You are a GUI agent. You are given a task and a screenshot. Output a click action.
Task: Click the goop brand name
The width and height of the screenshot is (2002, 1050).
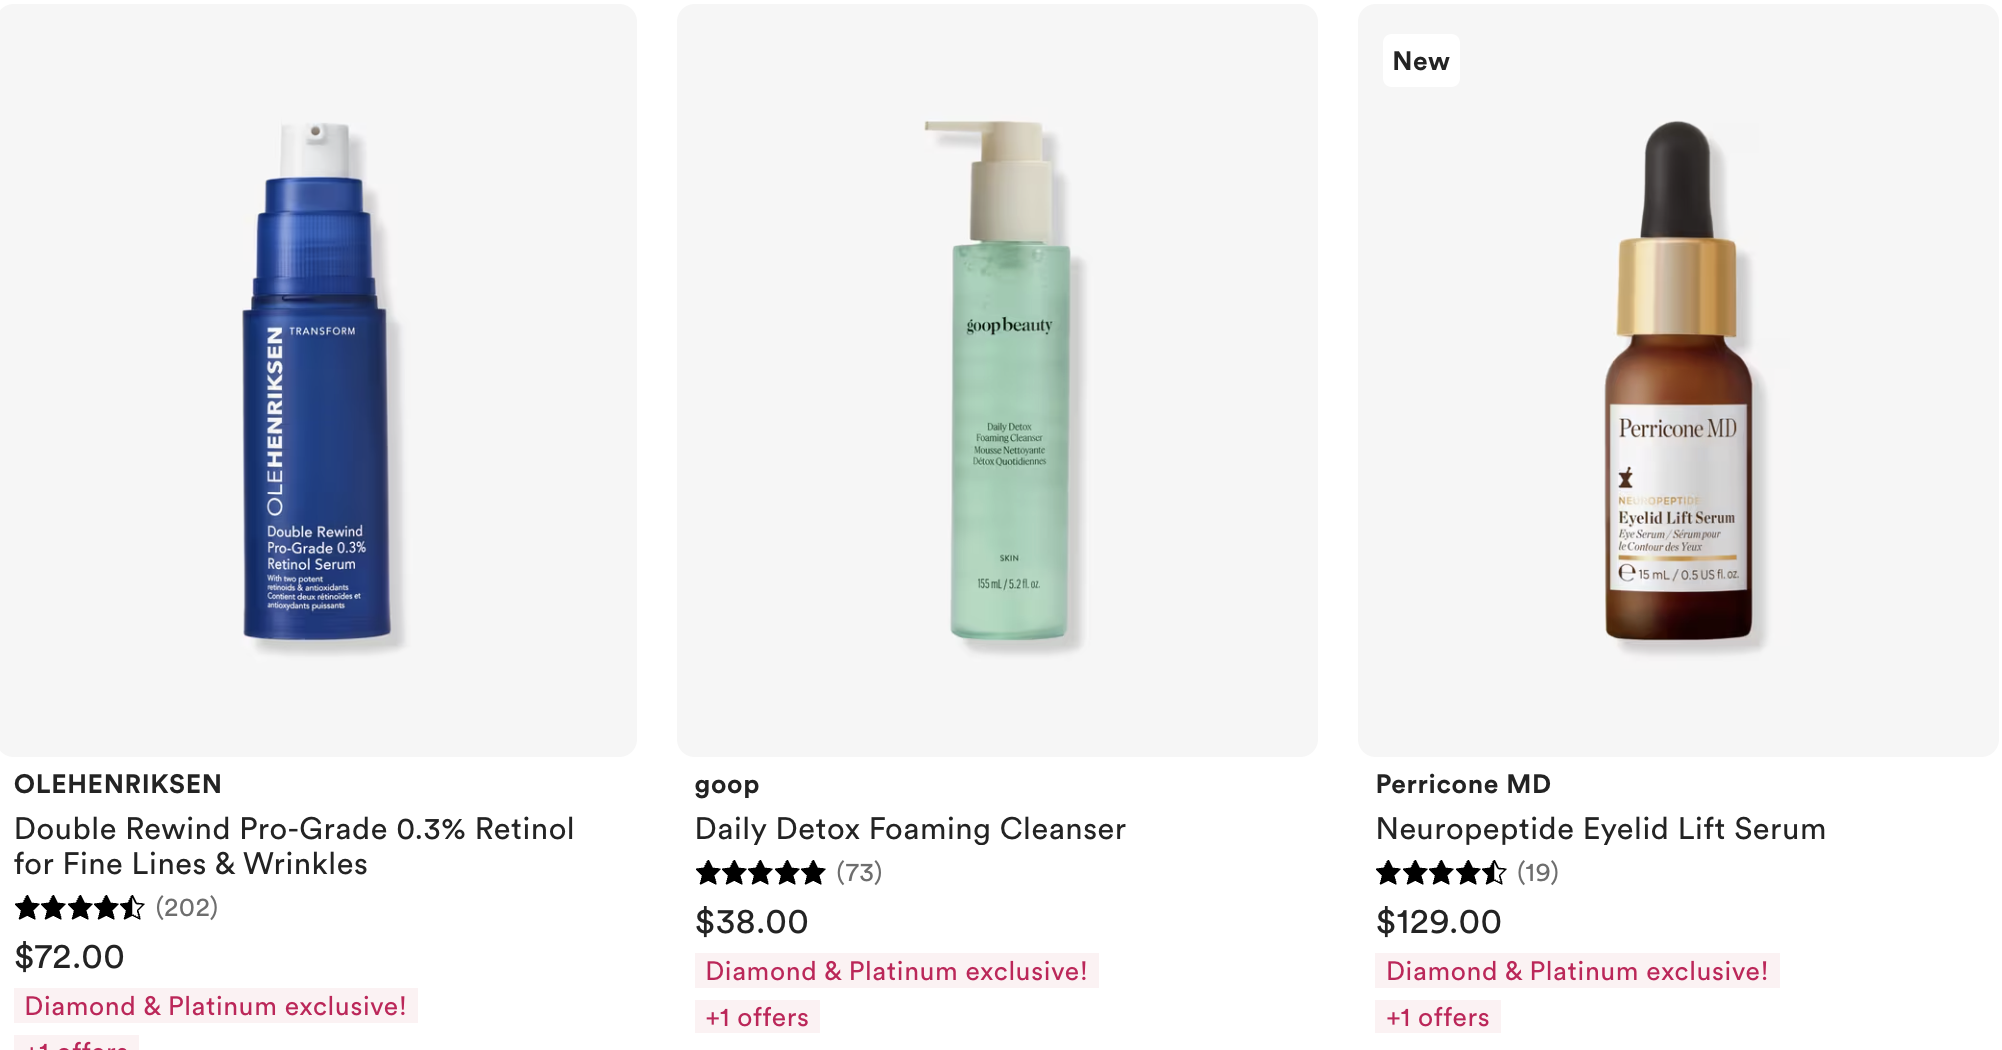pyautogui.click(x=727, y=784)
